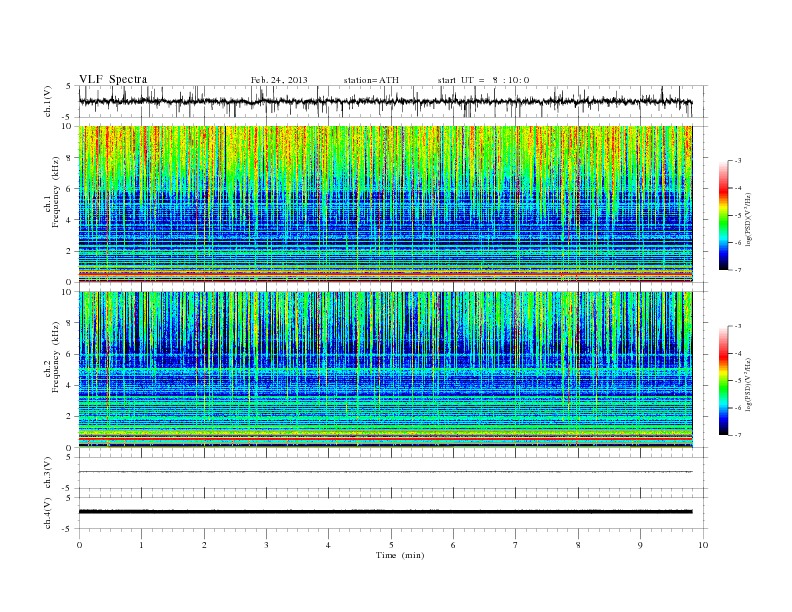The height and width of the screenshot is (612, 792).
Task: Click the ch.1 spectrogram color bar
Action: (x=723, y=216)
